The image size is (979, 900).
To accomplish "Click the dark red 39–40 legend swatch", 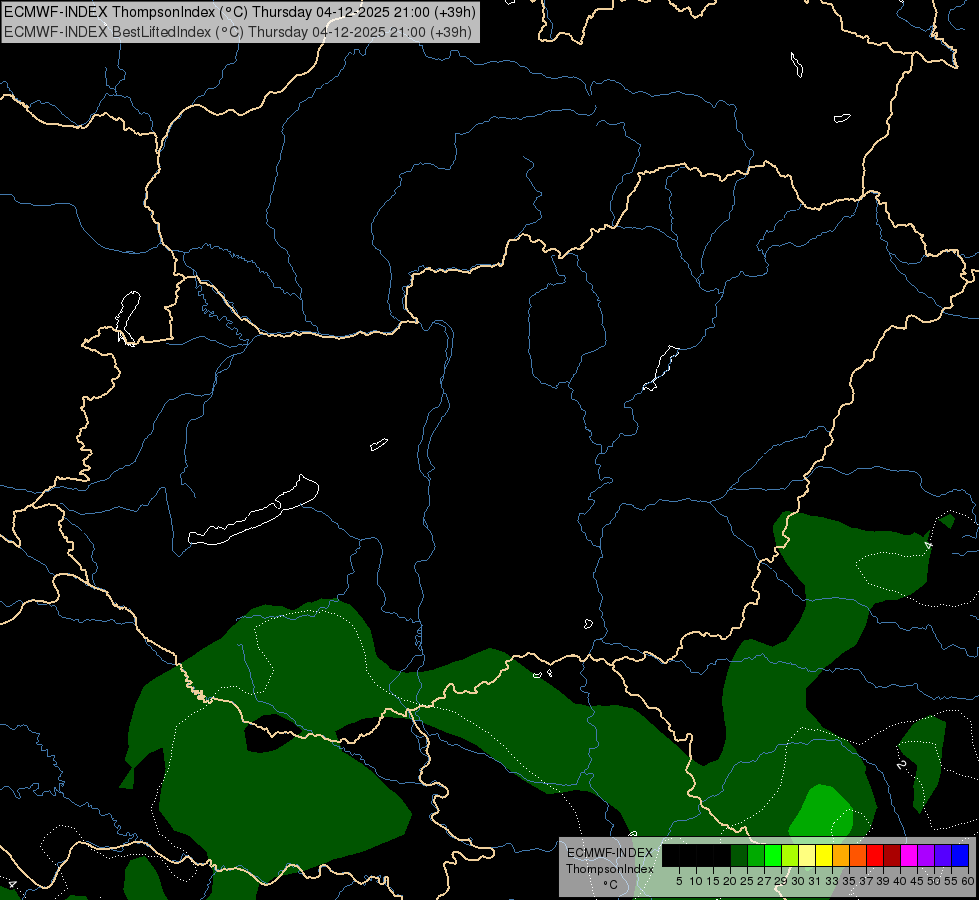I will (x=892, y=855).
